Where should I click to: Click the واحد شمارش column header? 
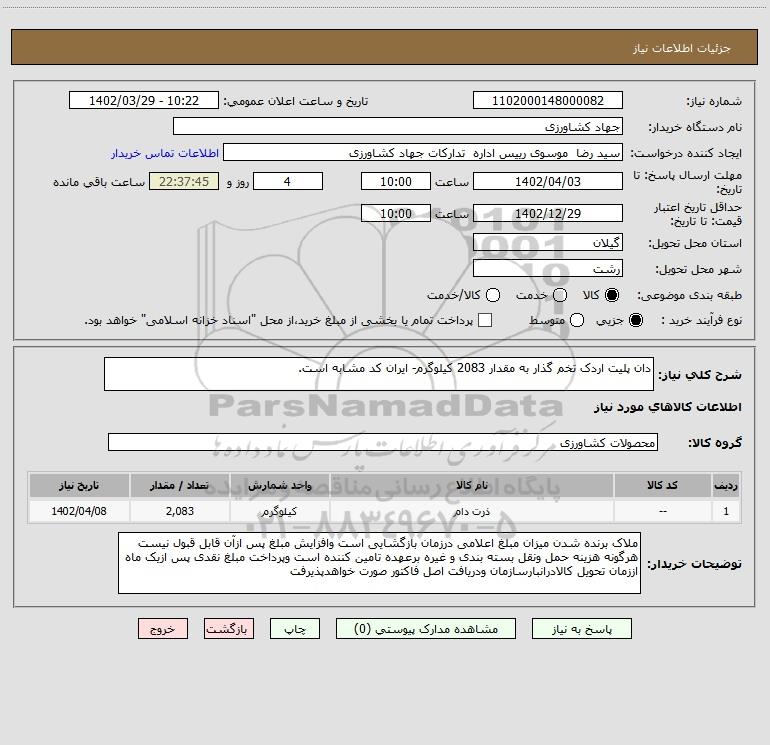click(x=279, y=486)
